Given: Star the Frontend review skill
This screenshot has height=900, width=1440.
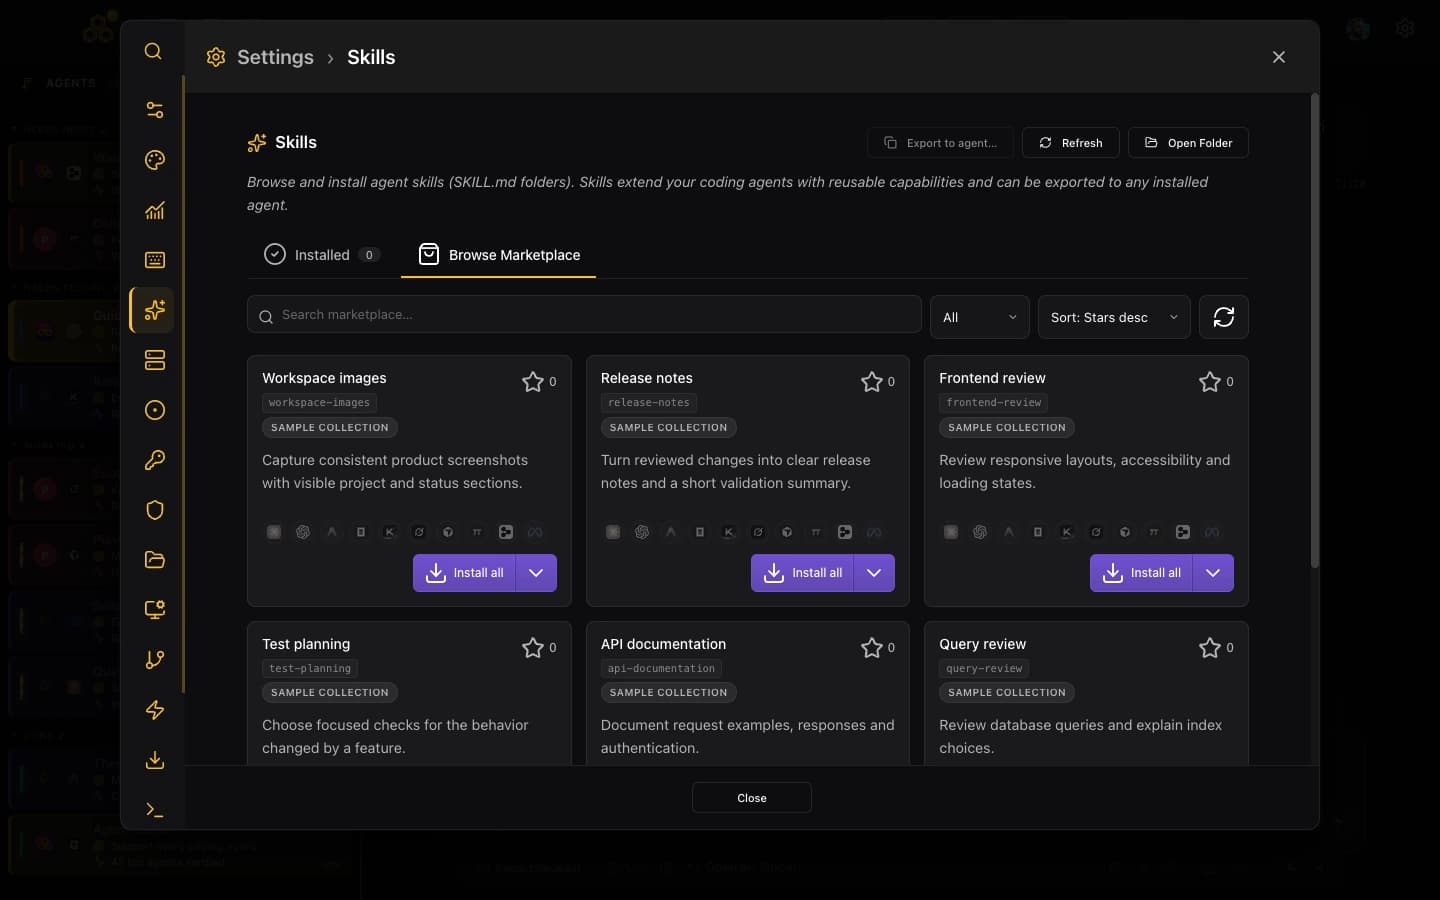Looking at the screenshot, I should (x=1210, y=381).
